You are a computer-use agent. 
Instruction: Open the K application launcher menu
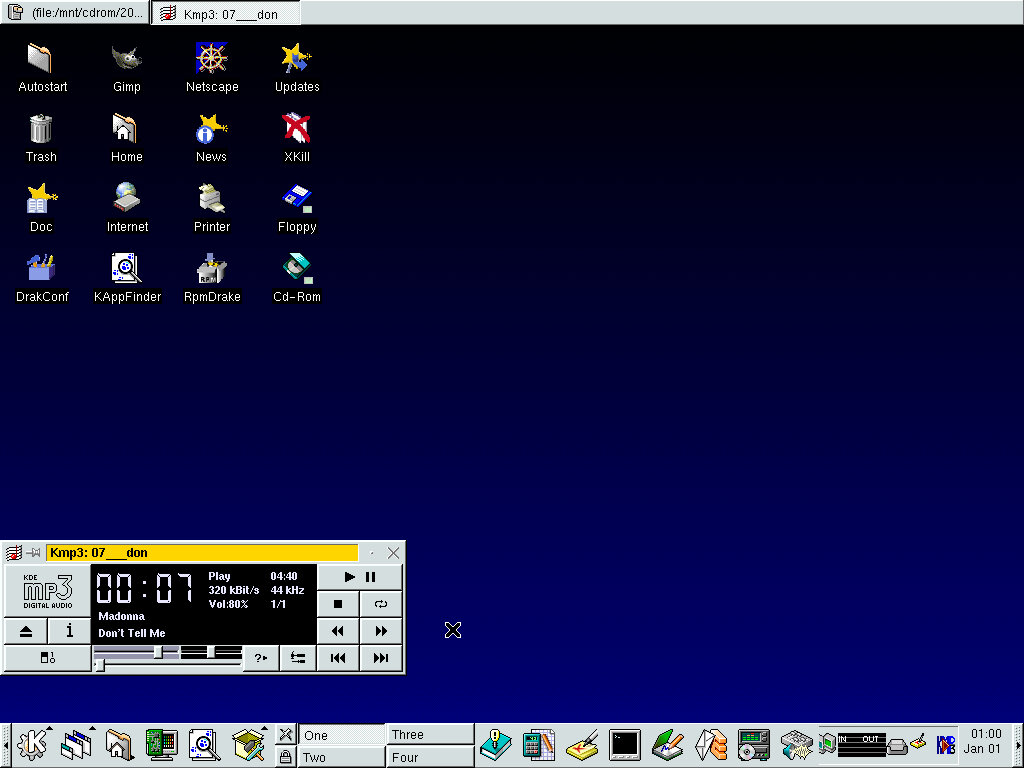[33, 745]
